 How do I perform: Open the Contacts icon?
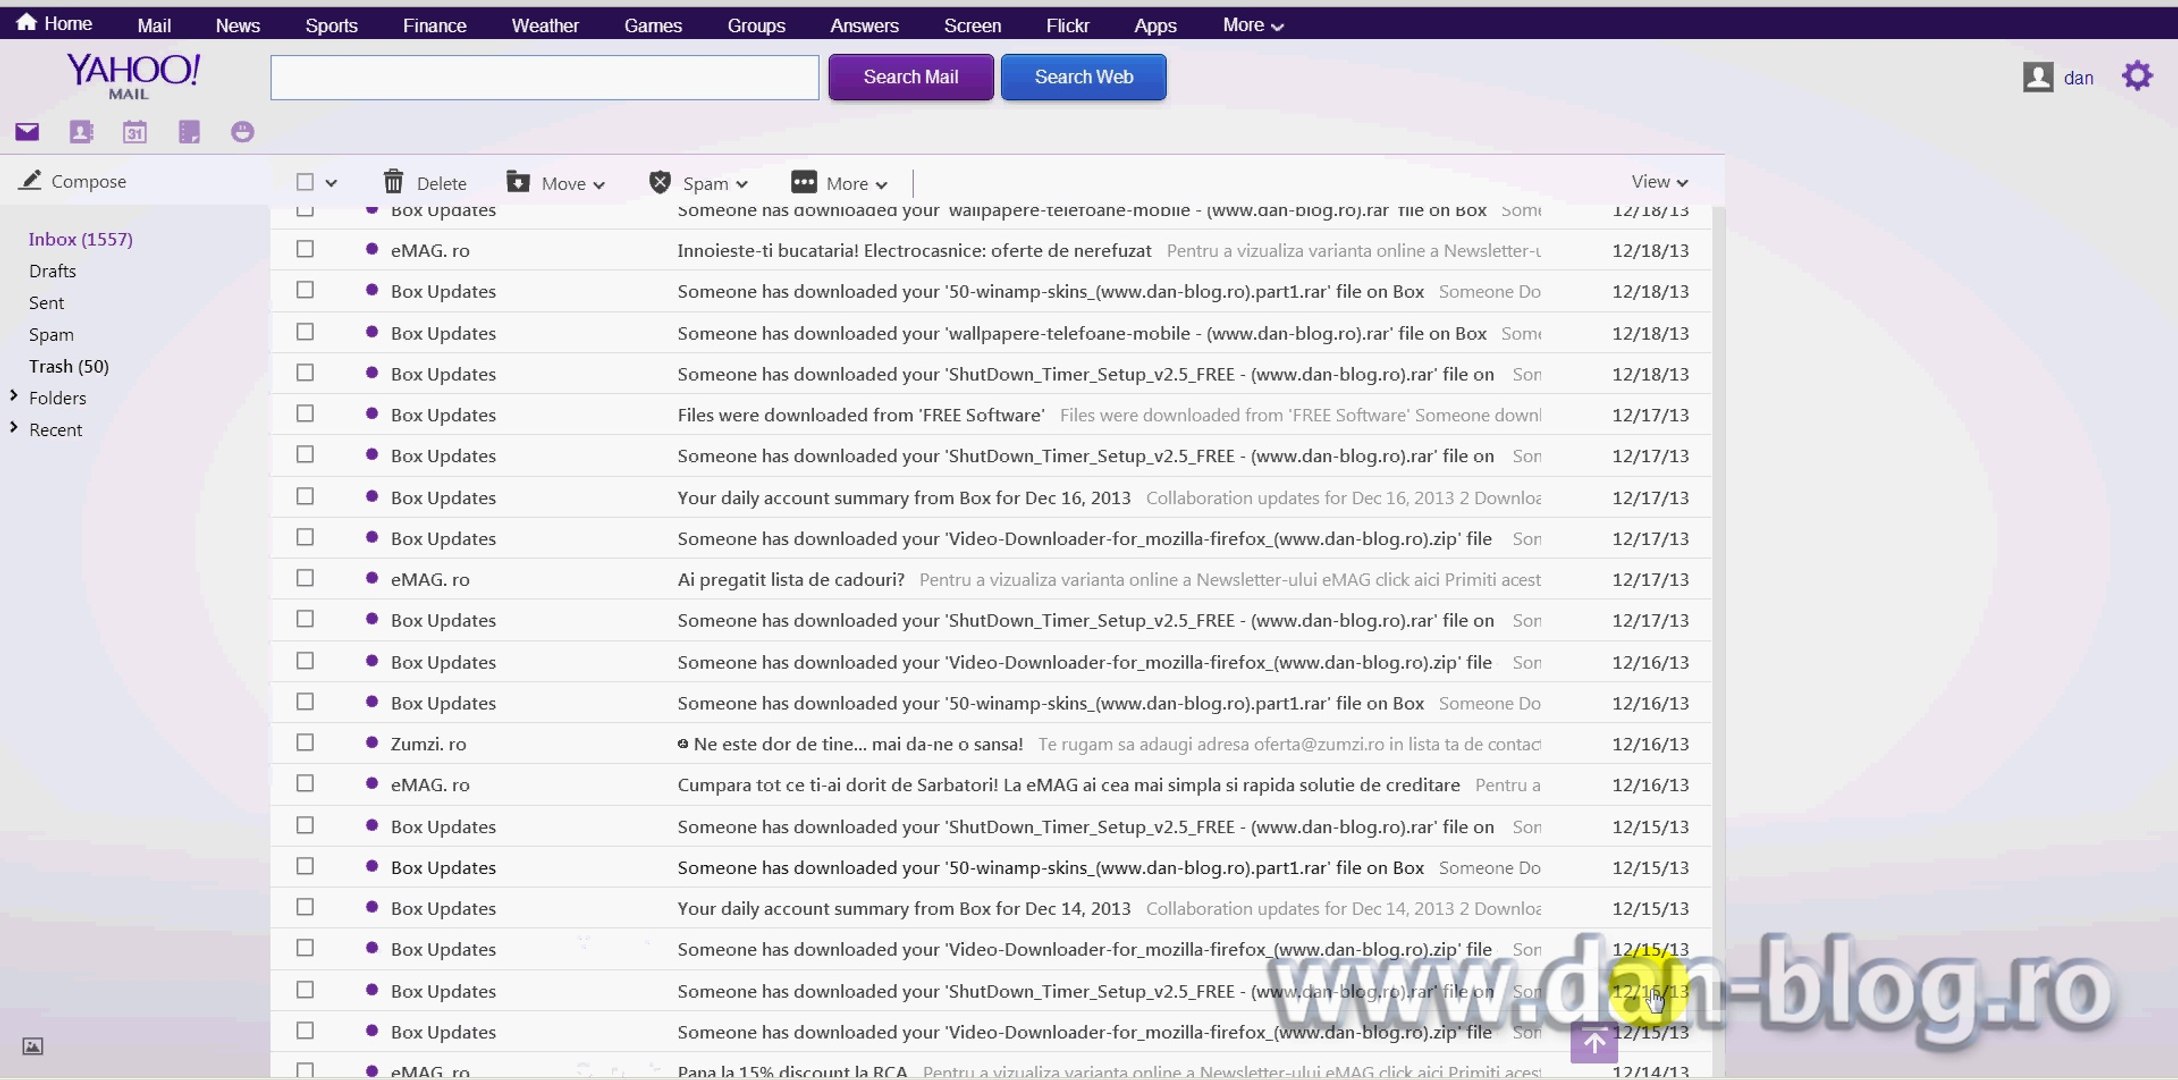pyautogui.click(x=81, y=132)
